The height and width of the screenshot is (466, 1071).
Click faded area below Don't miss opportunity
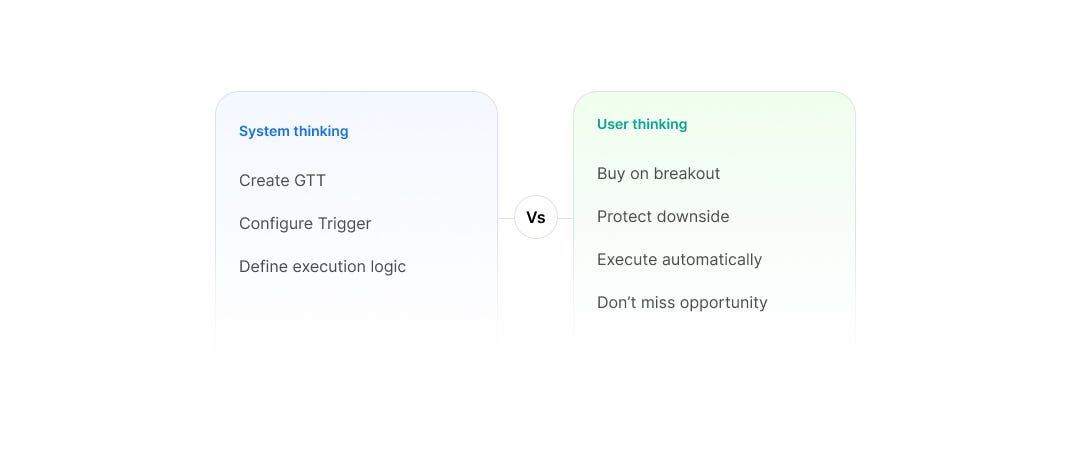pos(714,335)
